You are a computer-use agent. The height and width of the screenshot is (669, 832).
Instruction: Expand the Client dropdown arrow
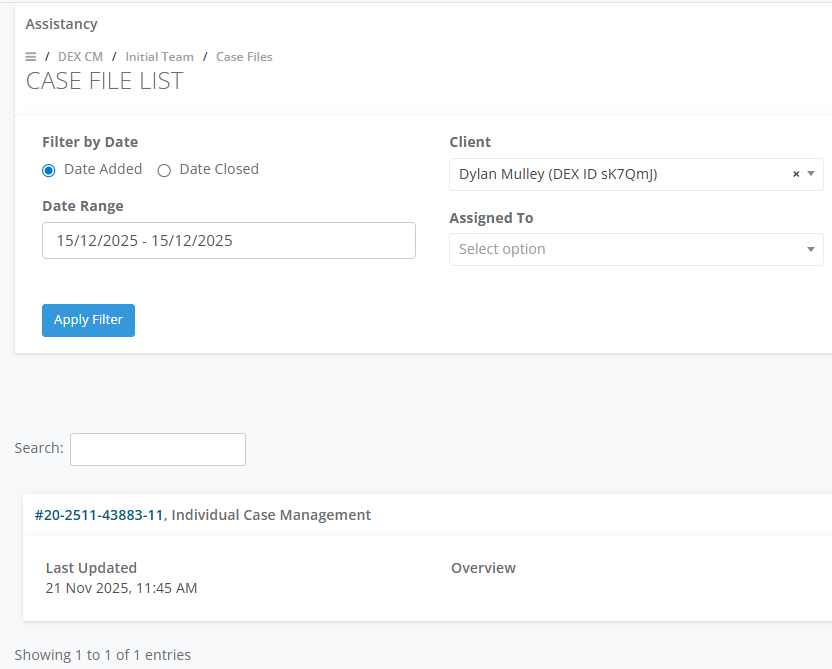[811, 174]
